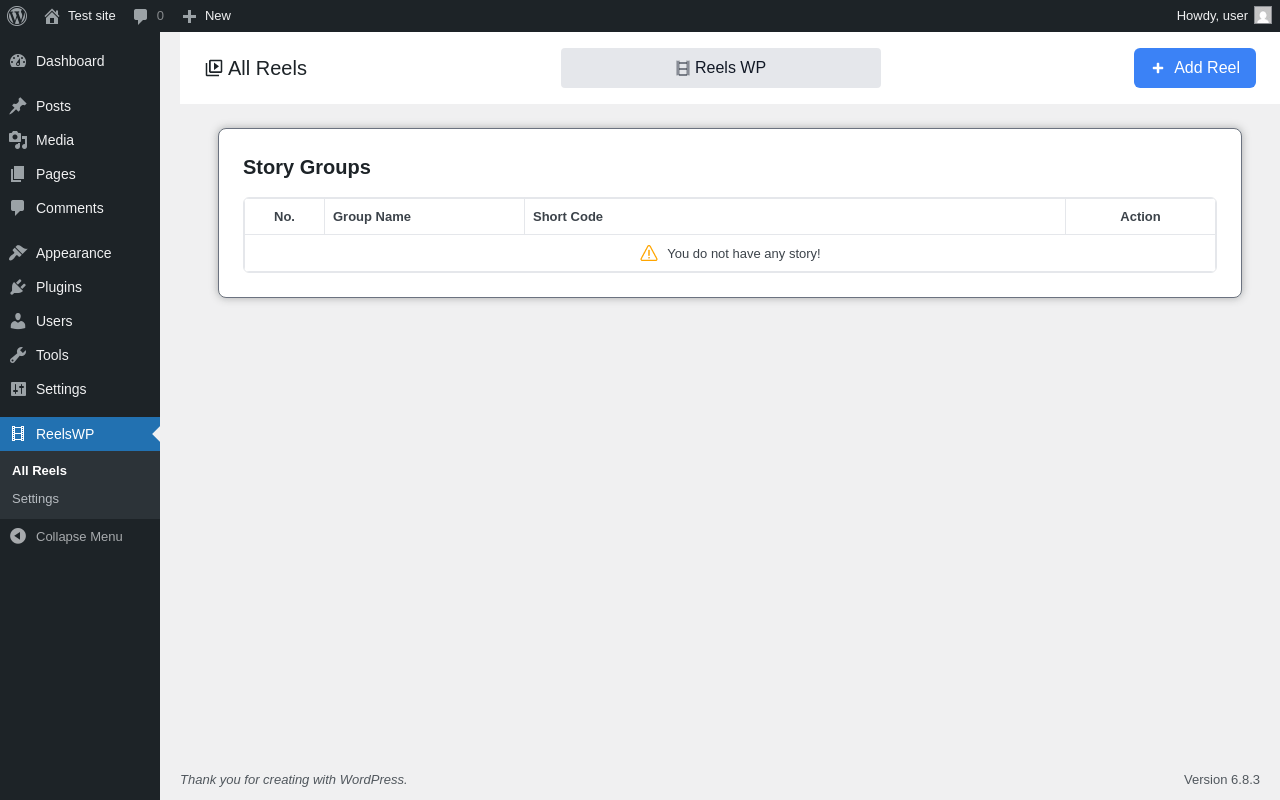
Task: Click the comments bubble icon in admin bar
Action: pyautogui.click(x=141, y=16)
